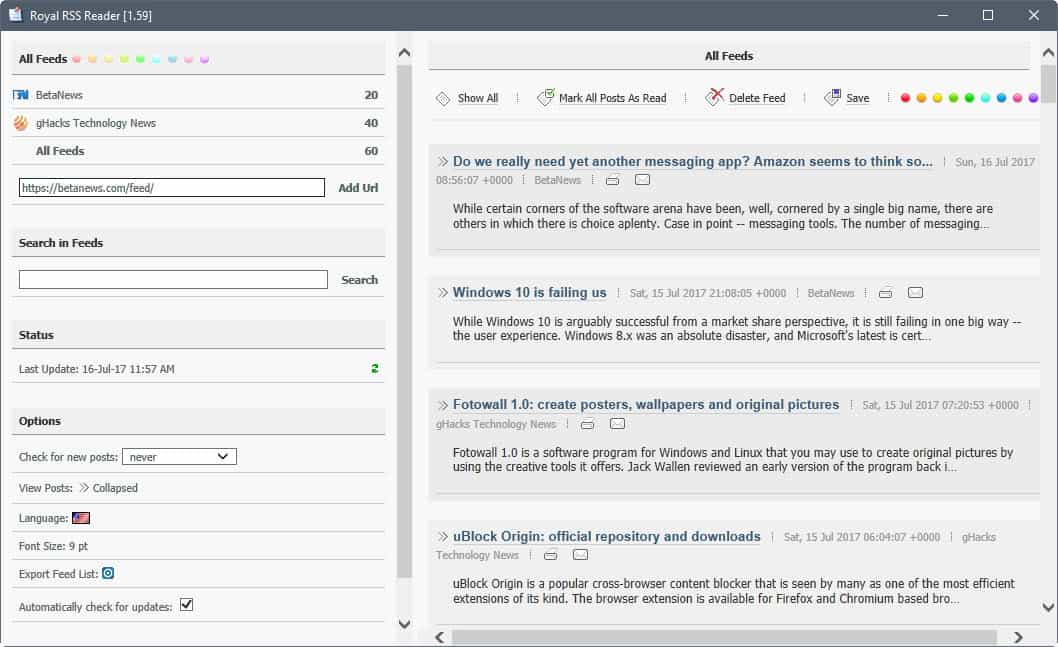The height and width of the screenshot is (647, 1058).
Task: Open the 'uBlock Origin: official repository and downloads' link
Action: coord(607,537)
